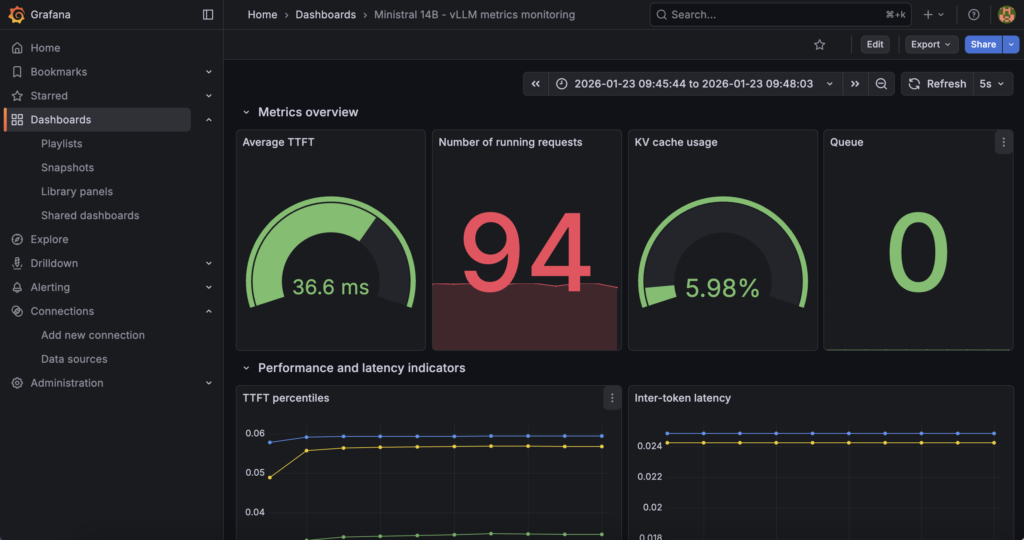Open Explore in the sidebar

[x=49, y=239]
